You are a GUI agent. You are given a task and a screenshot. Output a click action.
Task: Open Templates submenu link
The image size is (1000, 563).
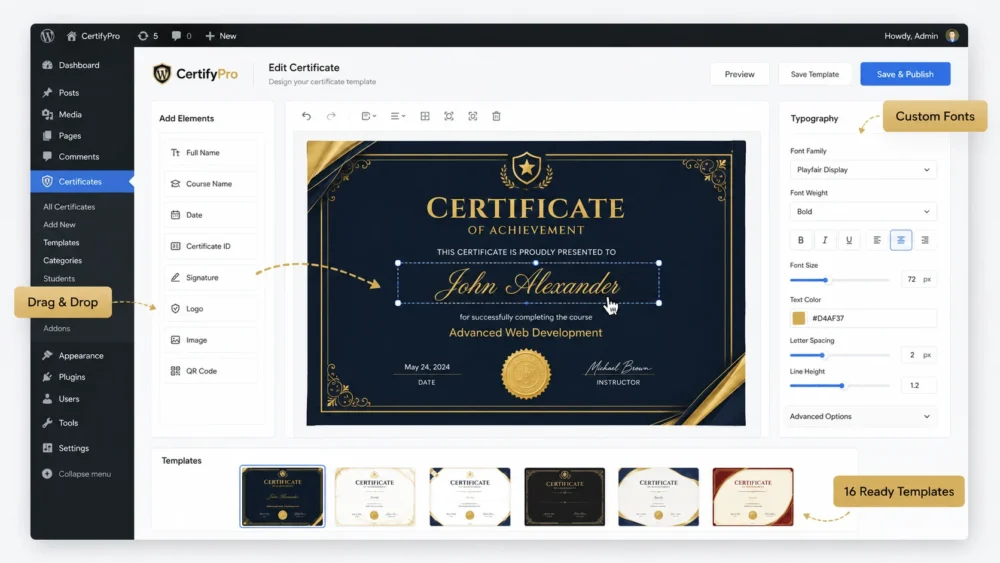pos(61,242)
